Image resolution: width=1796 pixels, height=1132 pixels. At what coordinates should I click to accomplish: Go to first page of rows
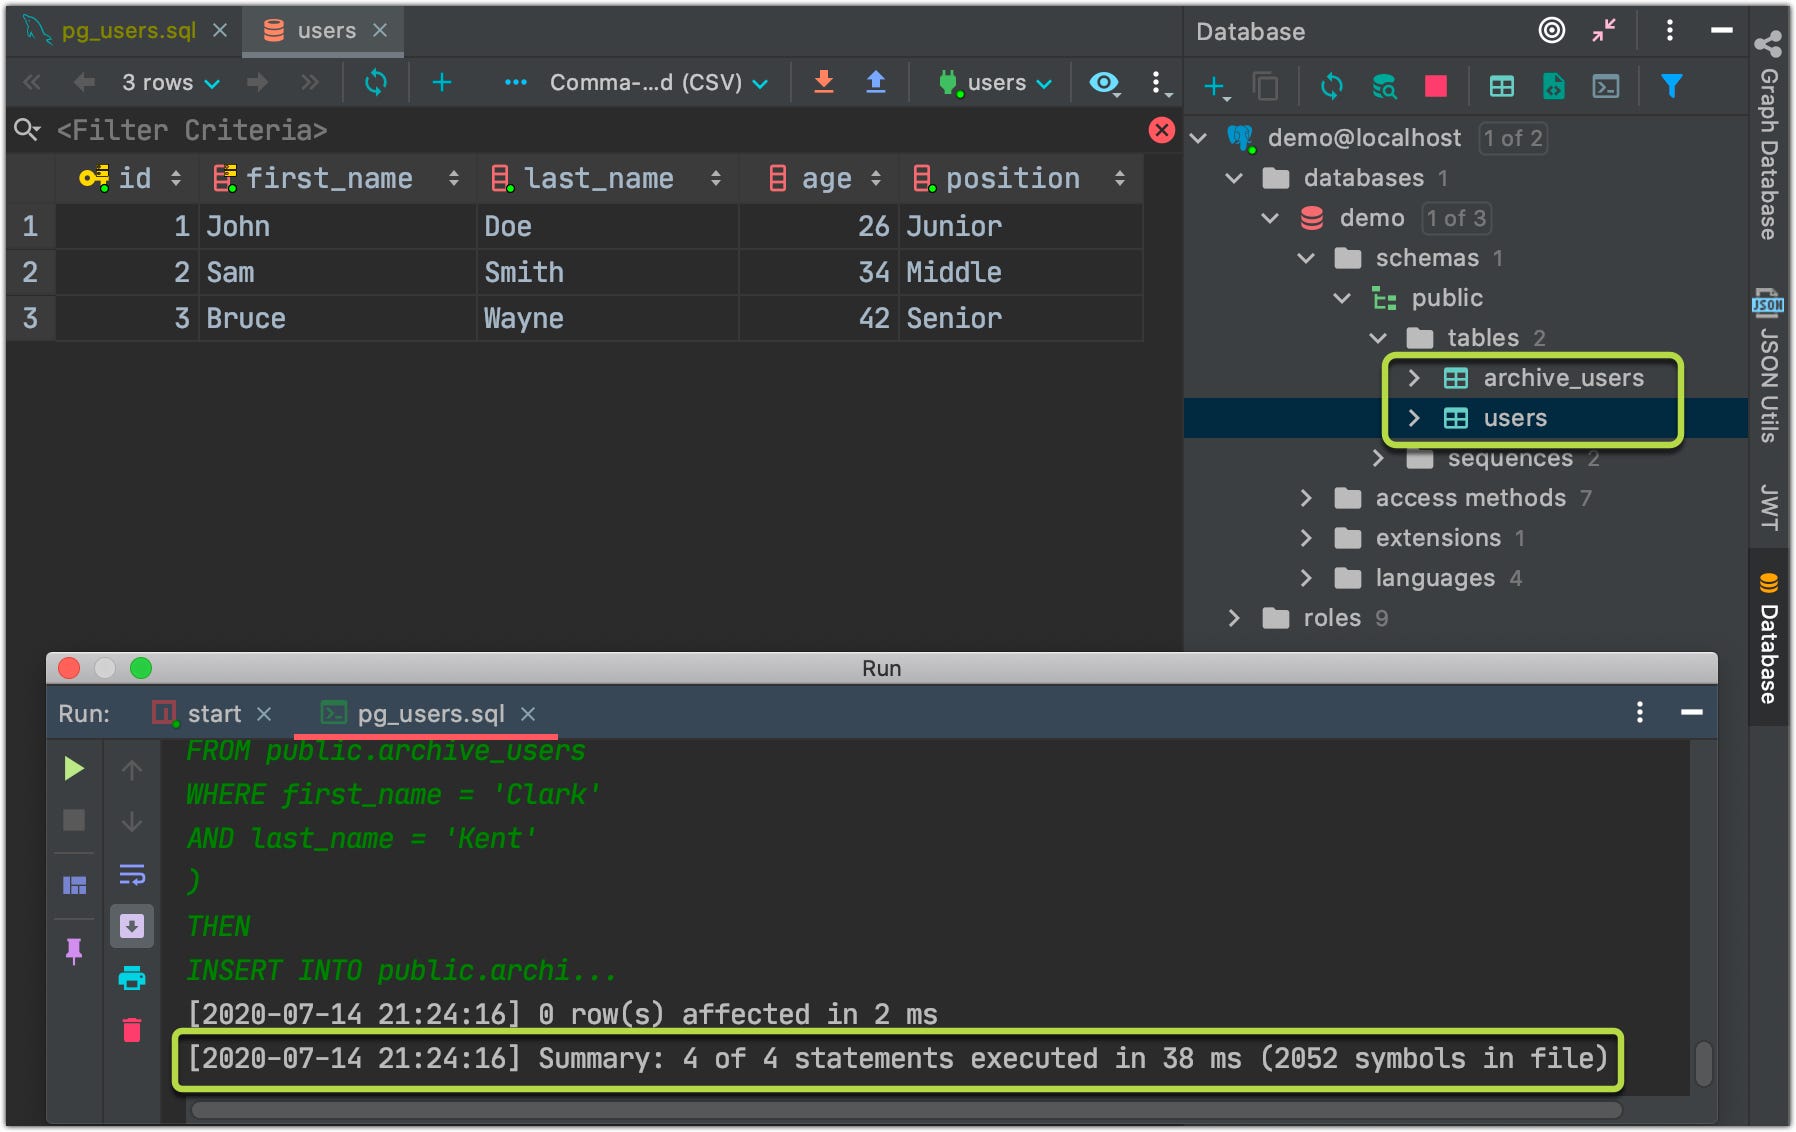(32, 82)
